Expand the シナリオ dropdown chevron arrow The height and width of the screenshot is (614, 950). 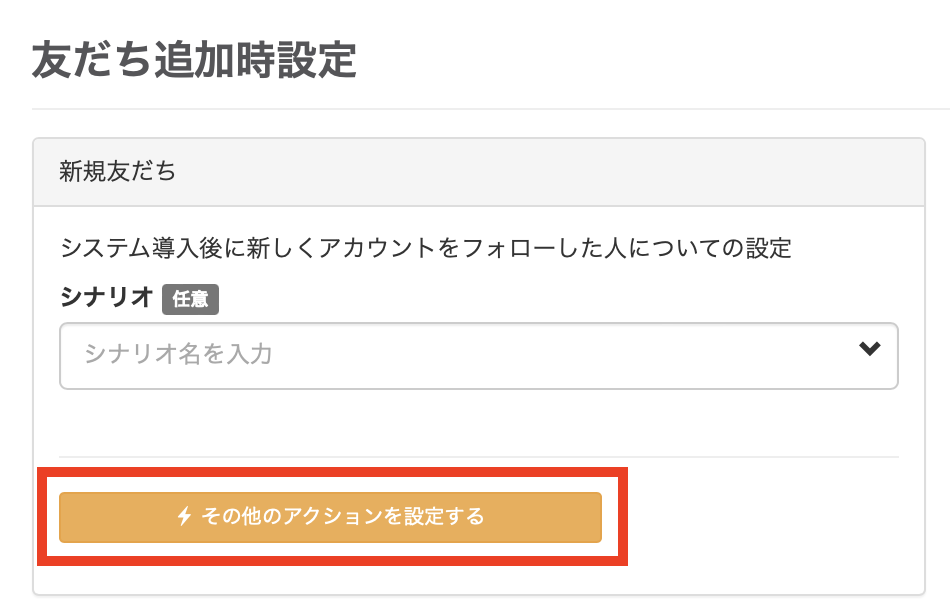[869, 349]
